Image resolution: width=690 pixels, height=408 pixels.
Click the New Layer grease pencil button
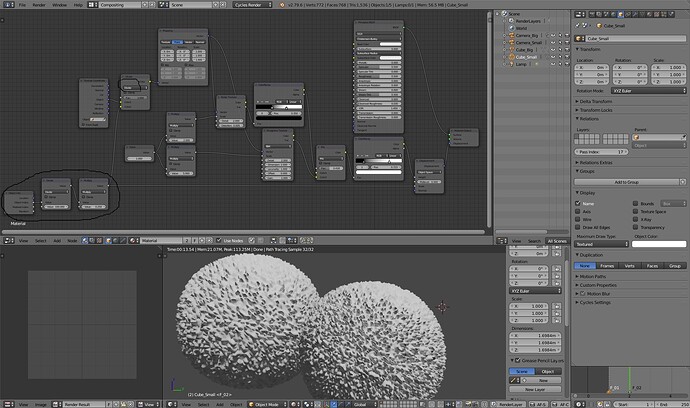pos(535,390)
